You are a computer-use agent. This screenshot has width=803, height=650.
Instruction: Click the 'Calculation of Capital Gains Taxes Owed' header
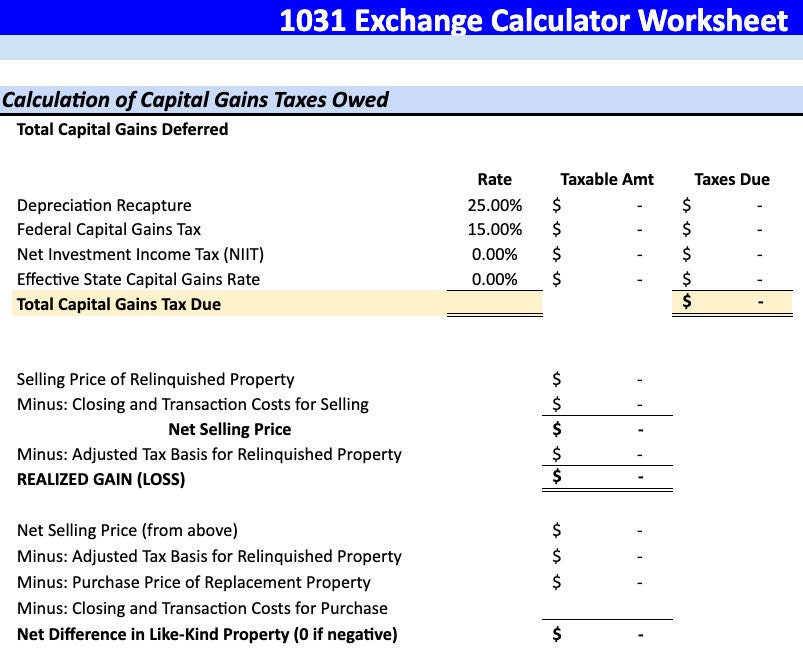195,99
